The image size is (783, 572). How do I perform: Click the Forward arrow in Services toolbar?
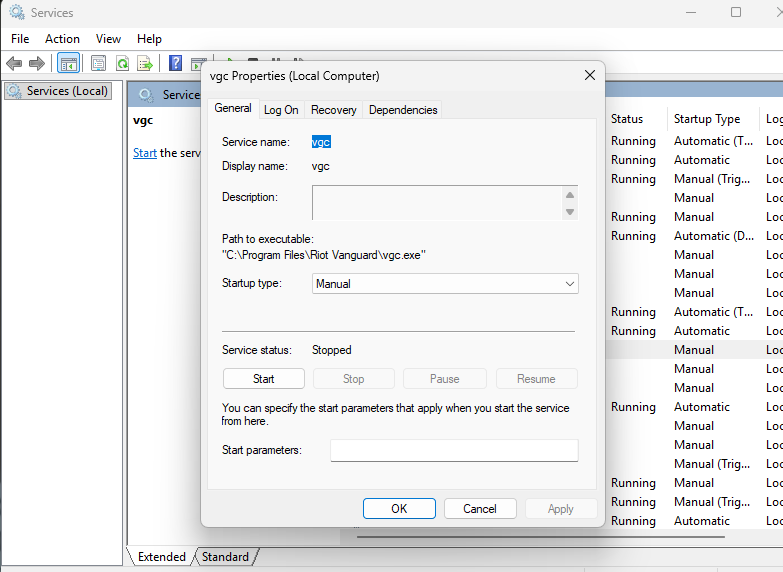click(37, 63)
